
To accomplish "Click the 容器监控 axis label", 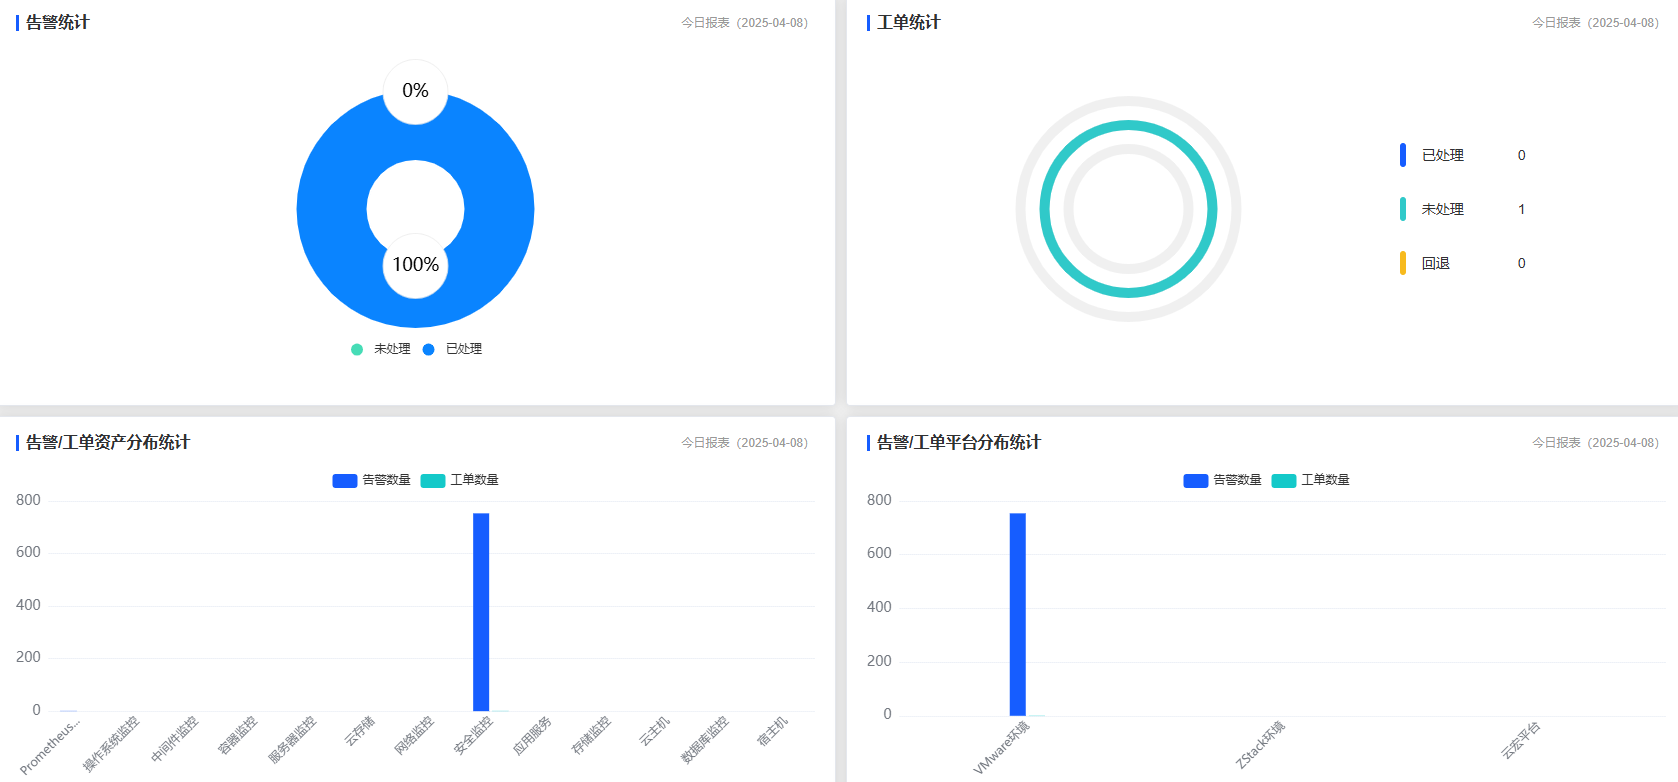I will tap(238, 735).
